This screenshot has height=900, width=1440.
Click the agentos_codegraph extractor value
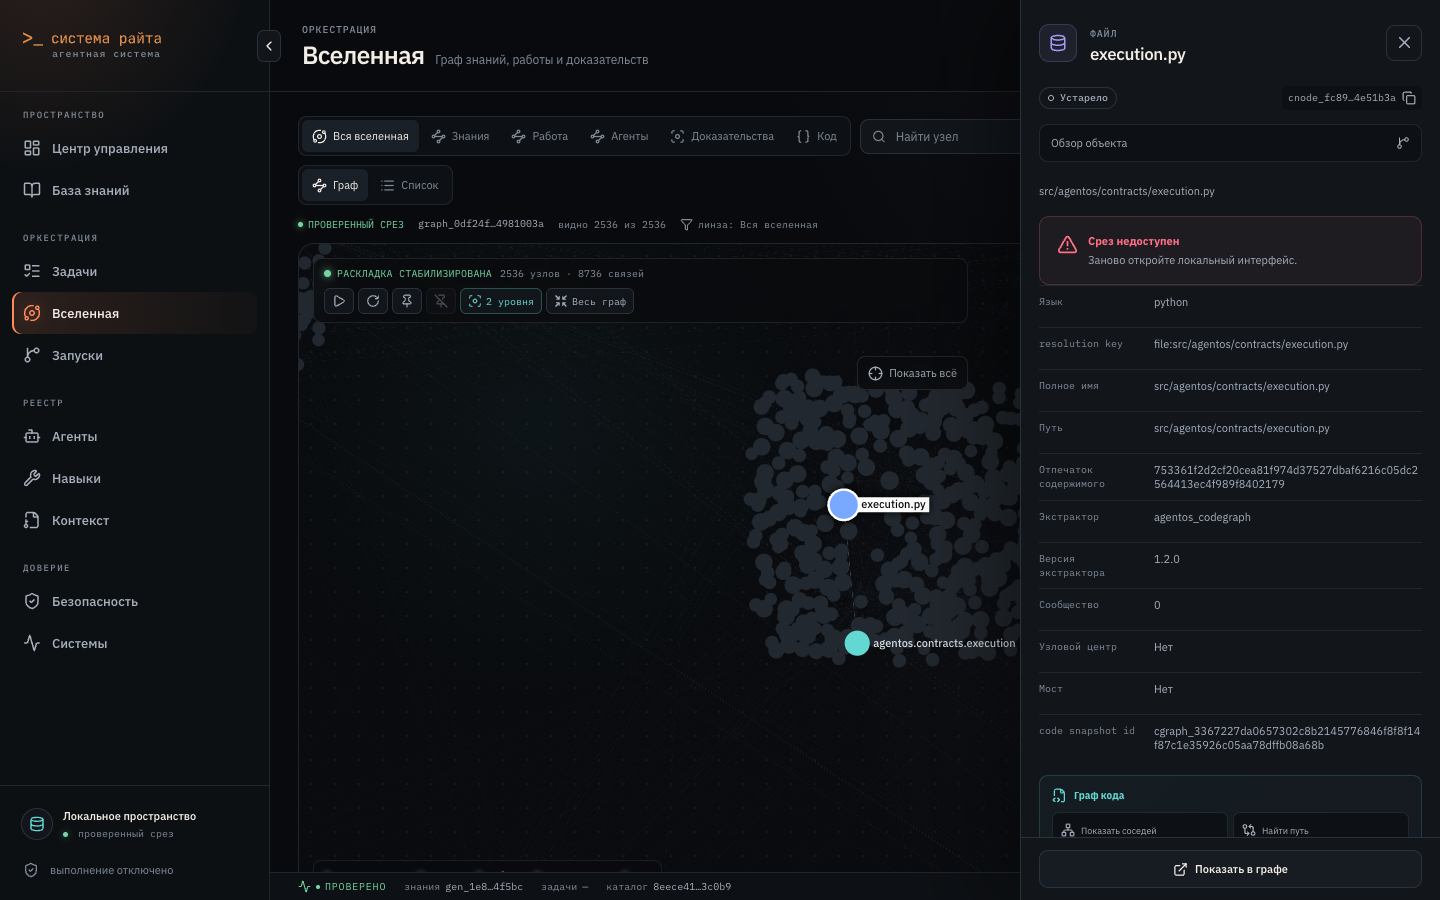coord(1202,517)
